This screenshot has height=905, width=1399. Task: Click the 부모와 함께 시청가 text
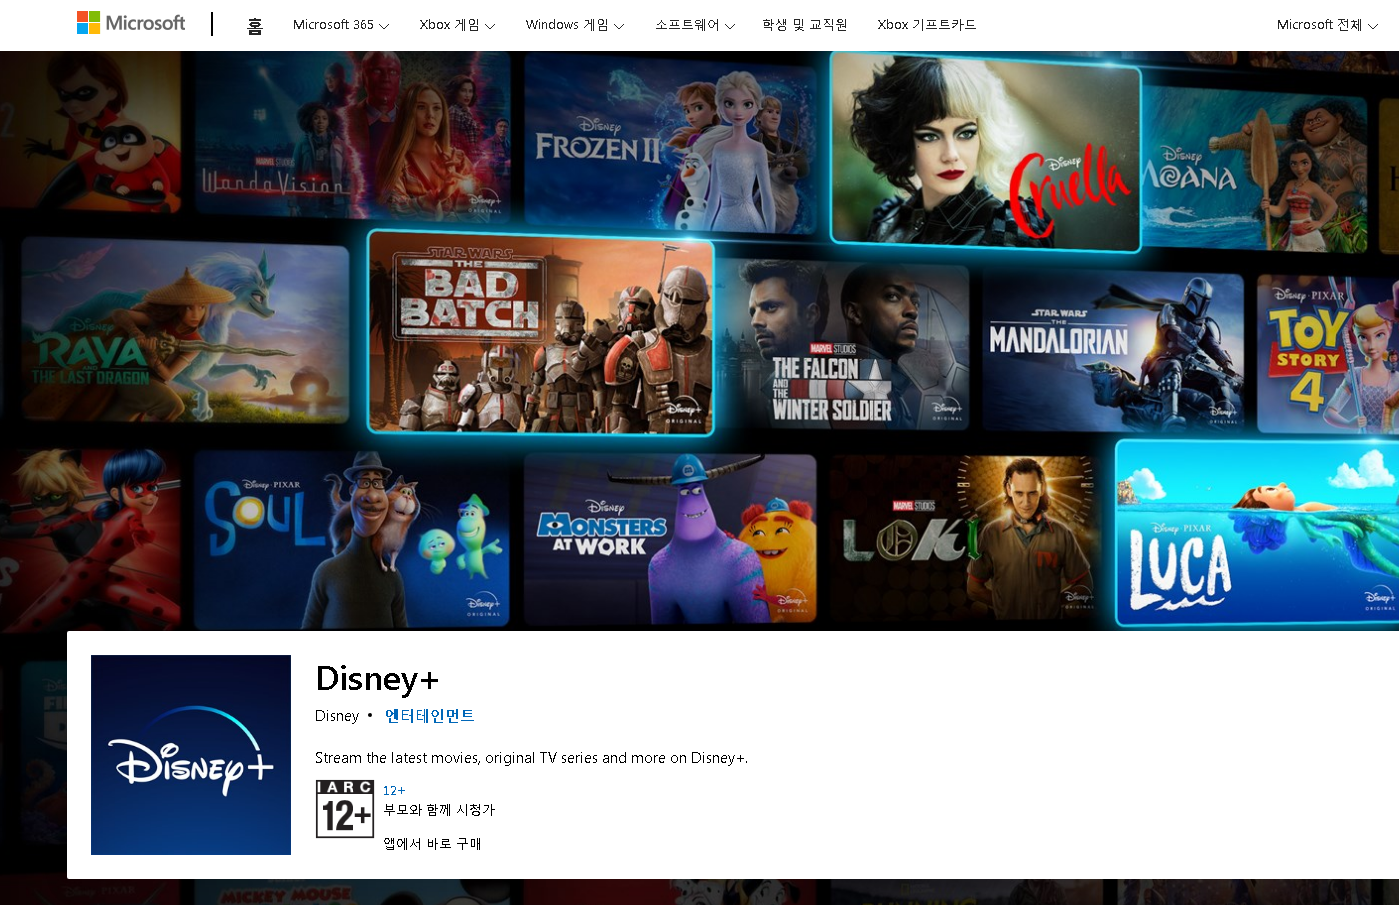click(x=439, y=810)
